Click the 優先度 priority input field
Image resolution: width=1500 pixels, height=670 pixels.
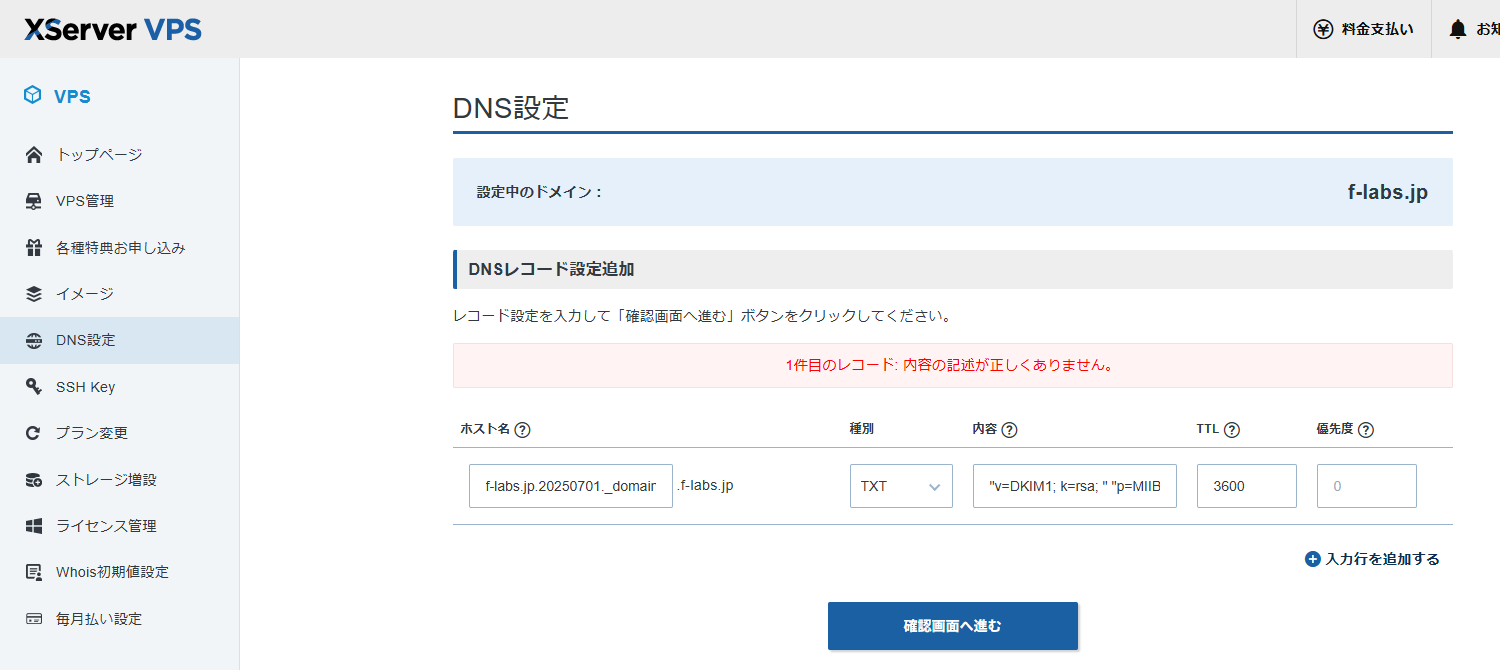[x=1366, y=486]
